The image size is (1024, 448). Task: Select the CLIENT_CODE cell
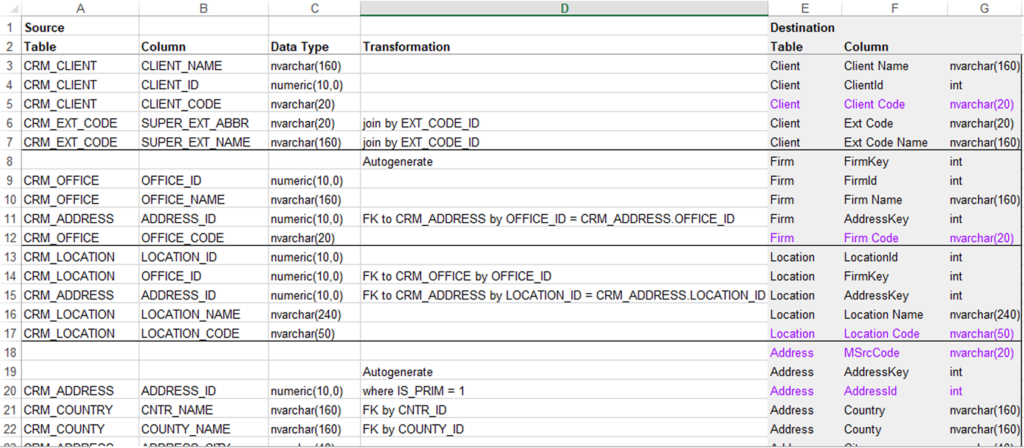click(203, 104)
